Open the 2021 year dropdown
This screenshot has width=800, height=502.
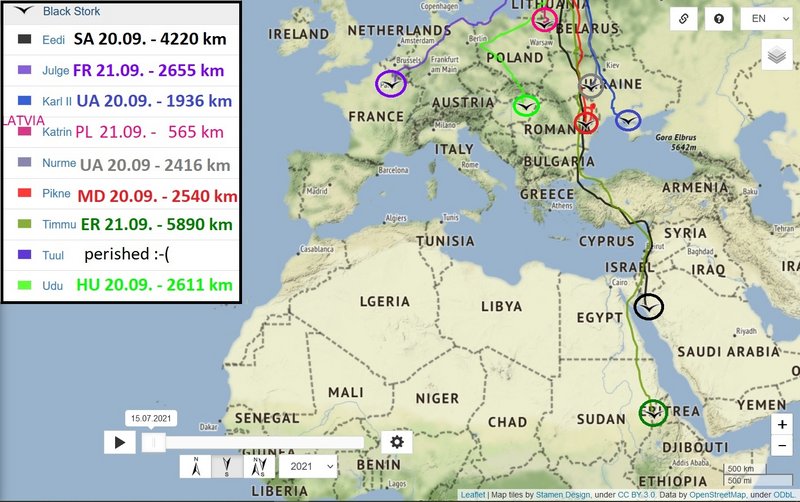click(308, 466)
